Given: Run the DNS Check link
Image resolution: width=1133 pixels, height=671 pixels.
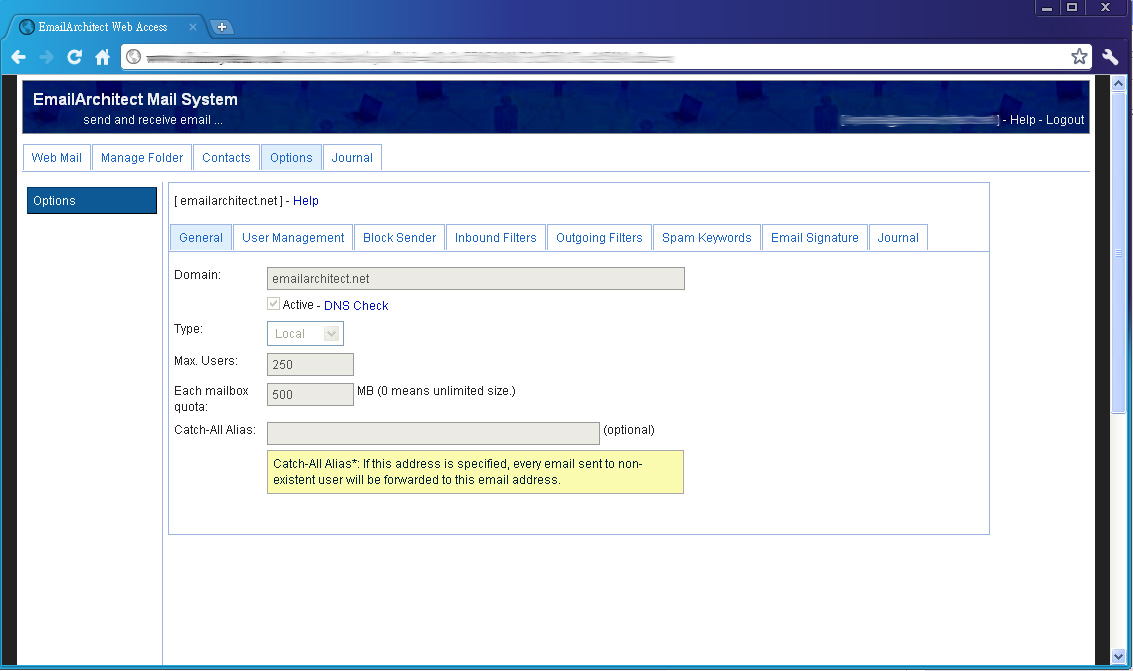Looking at the screenshot, I should tap(356, 306).
